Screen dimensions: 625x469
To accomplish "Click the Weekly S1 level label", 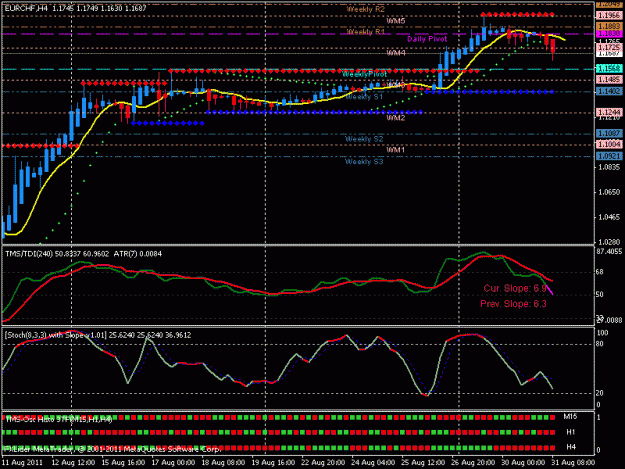I will point(364,97).
